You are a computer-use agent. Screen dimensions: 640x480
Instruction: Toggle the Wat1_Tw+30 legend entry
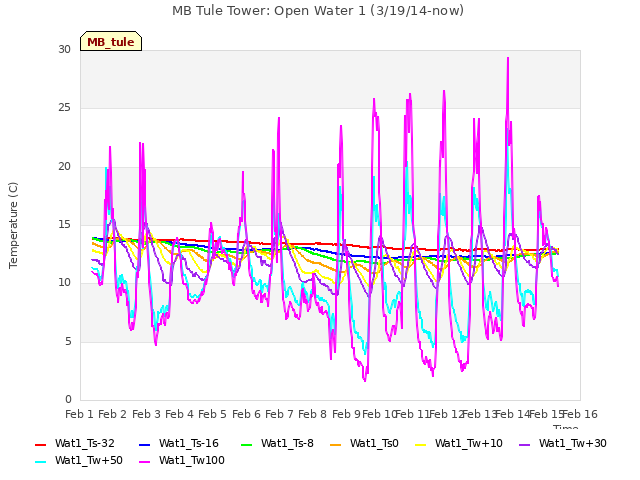[x=562, y=444]
